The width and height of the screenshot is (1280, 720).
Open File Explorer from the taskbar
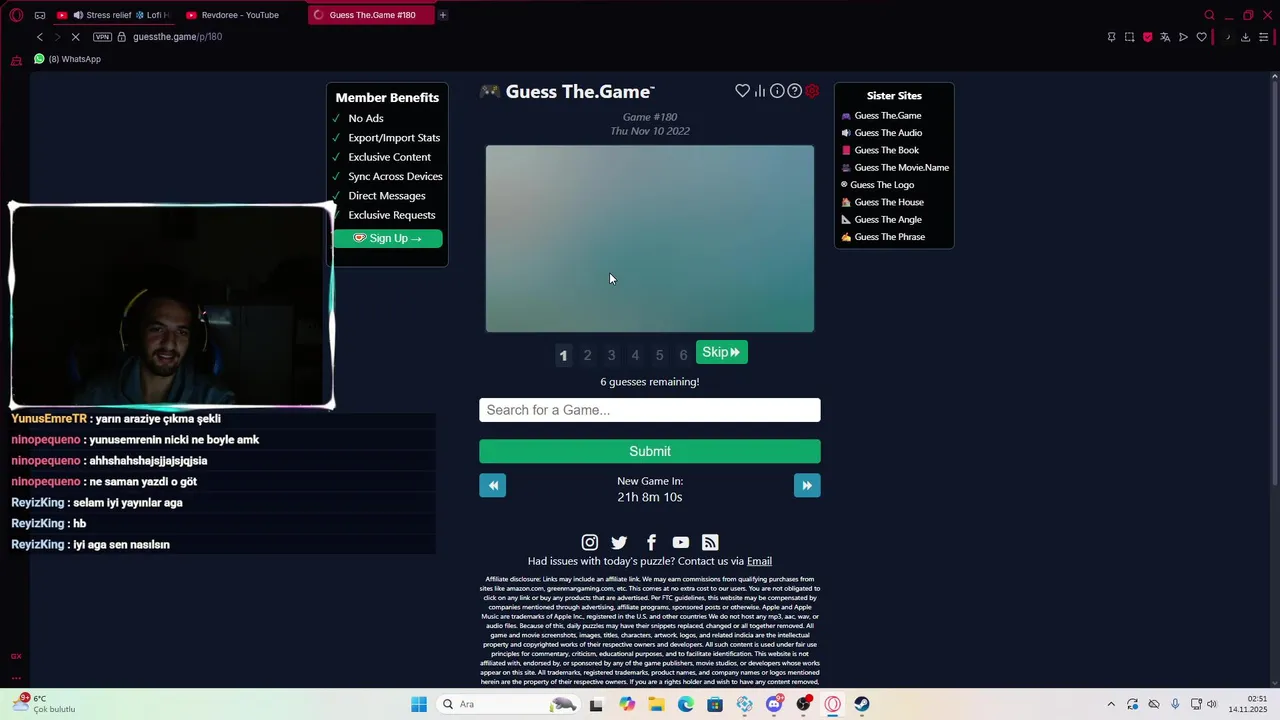click(656, 704)
